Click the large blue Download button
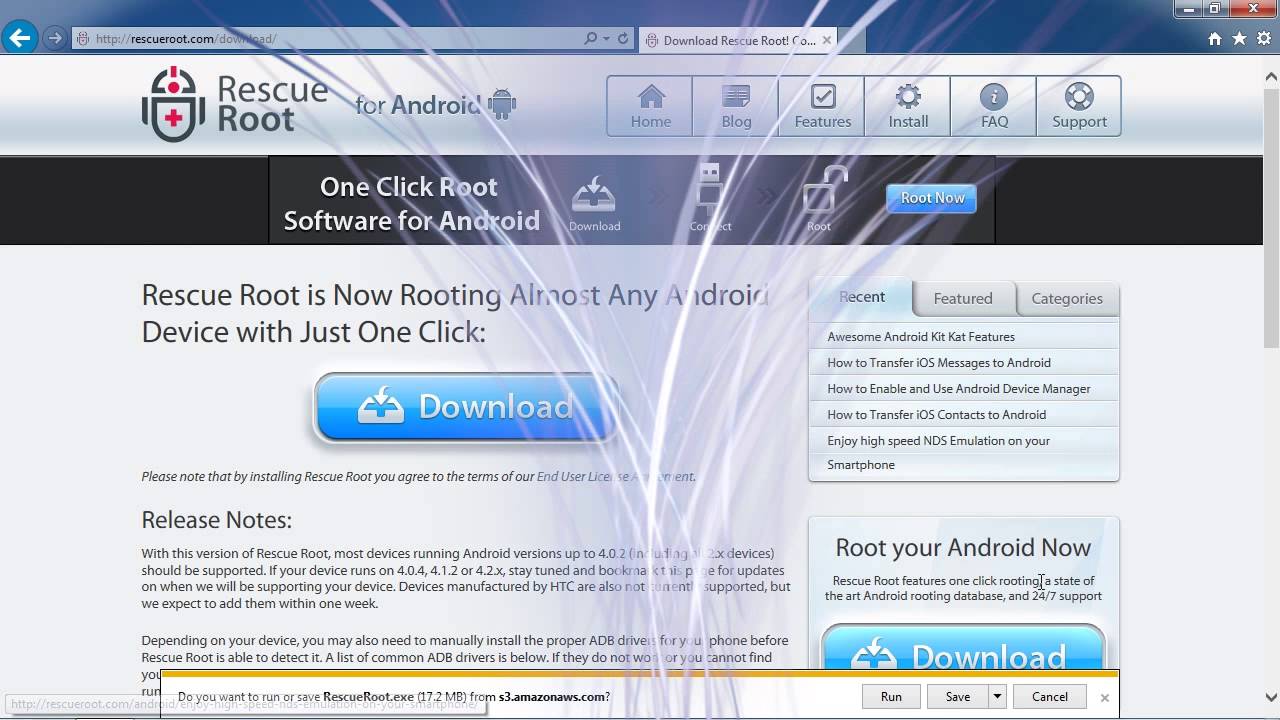The height and width of the screenshot is (720, 1280). pos(466,407)
